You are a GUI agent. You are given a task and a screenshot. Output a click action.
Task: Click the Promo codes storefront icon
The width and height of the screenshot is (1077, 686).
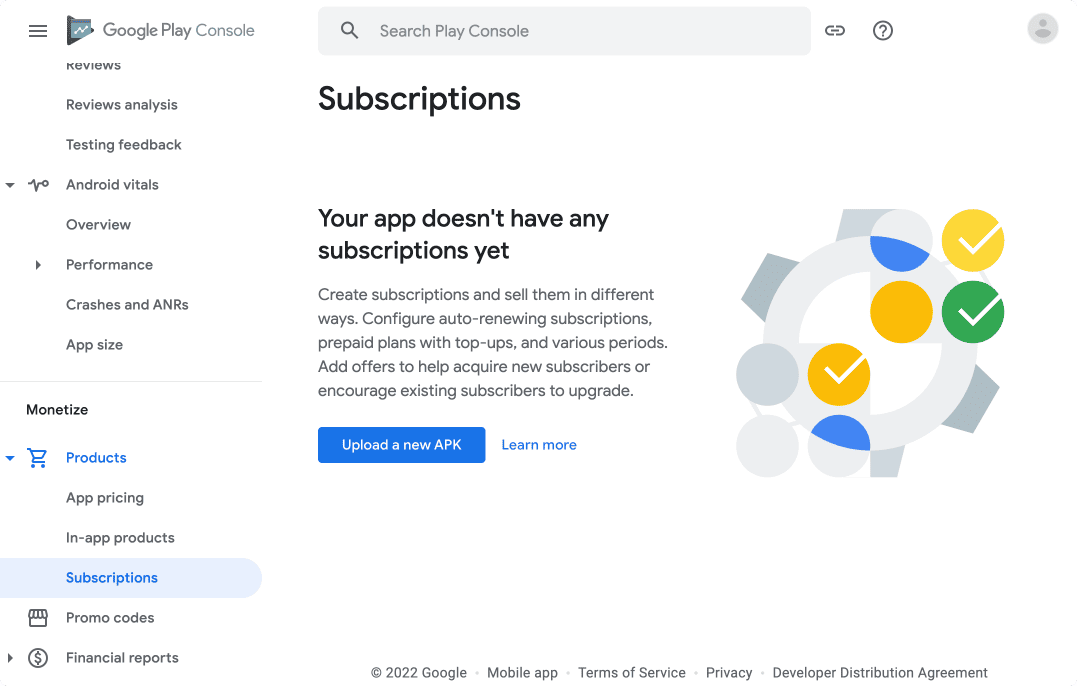(38, 618)
